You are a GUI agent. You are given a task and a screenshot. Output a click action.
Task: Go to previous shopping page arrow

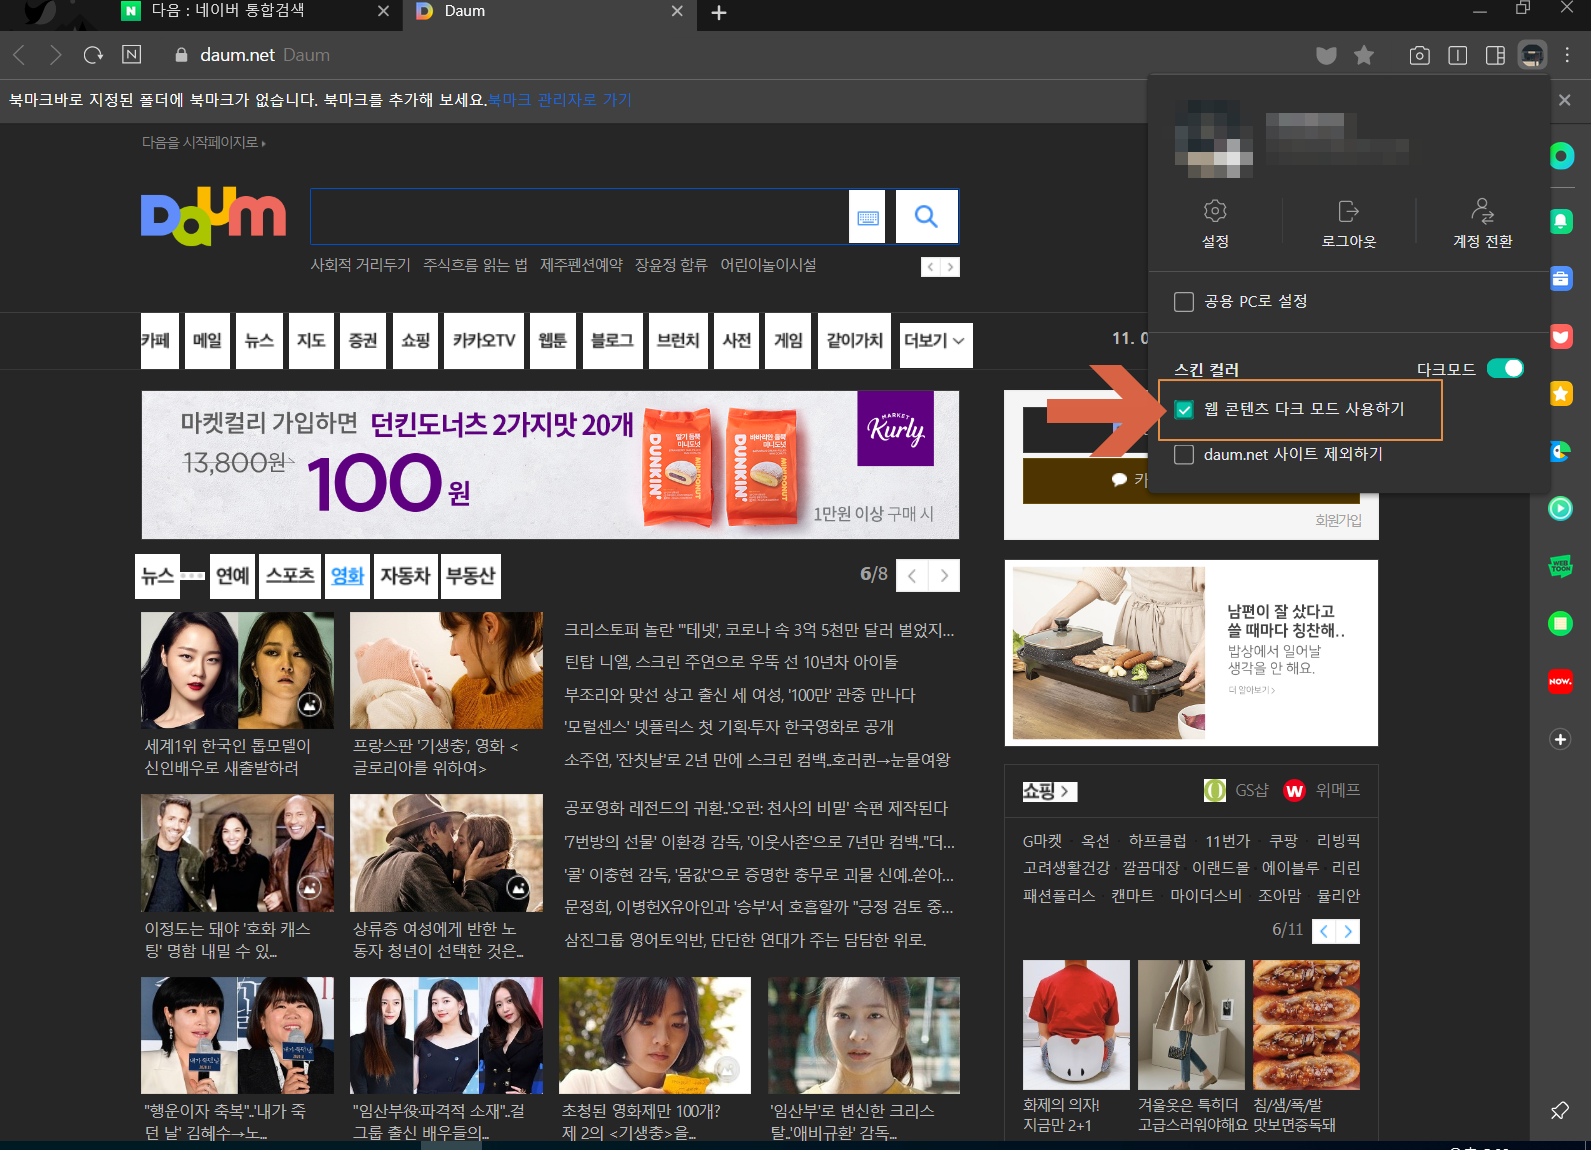click(1324, 932)
